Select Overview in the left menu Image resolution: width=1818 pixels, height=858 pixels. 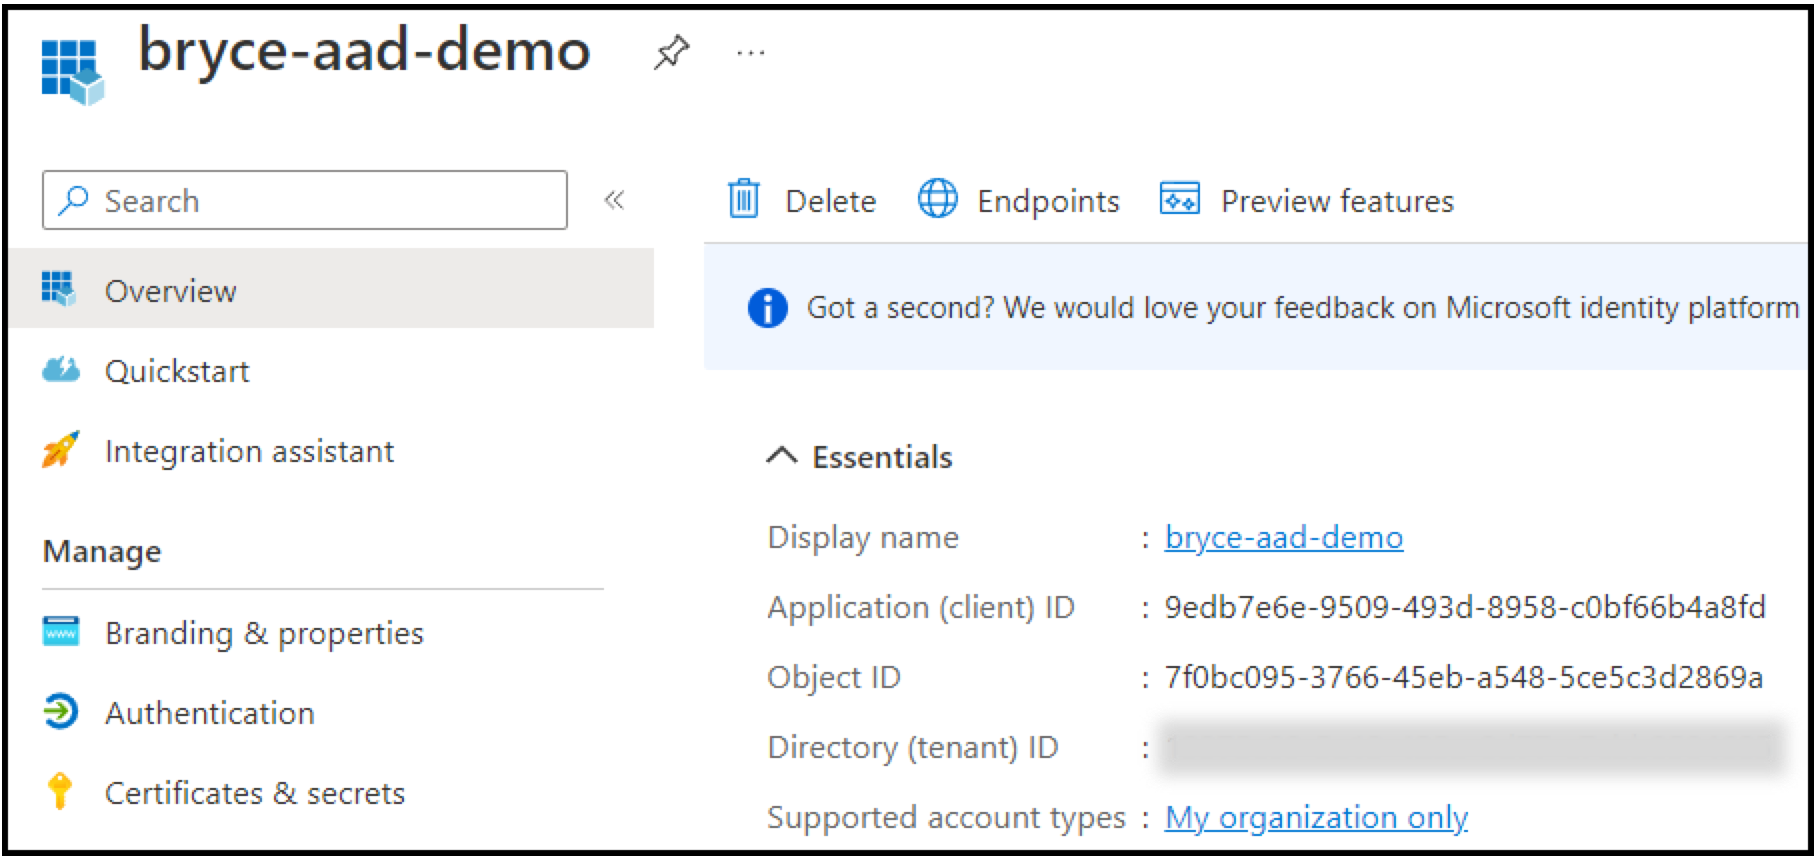click(x=332, y=289)
